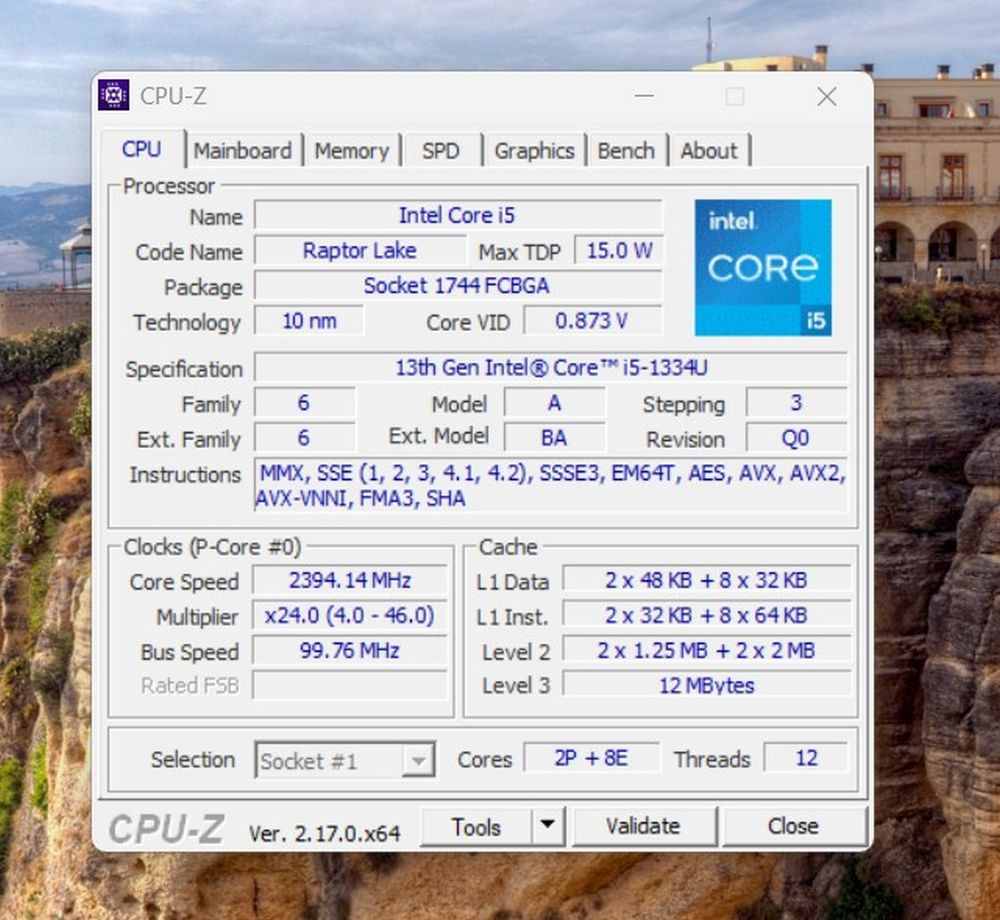Click the CPU-Z app icon in title bar
The width and height of the screenshot is (1000, 920).
114,96
